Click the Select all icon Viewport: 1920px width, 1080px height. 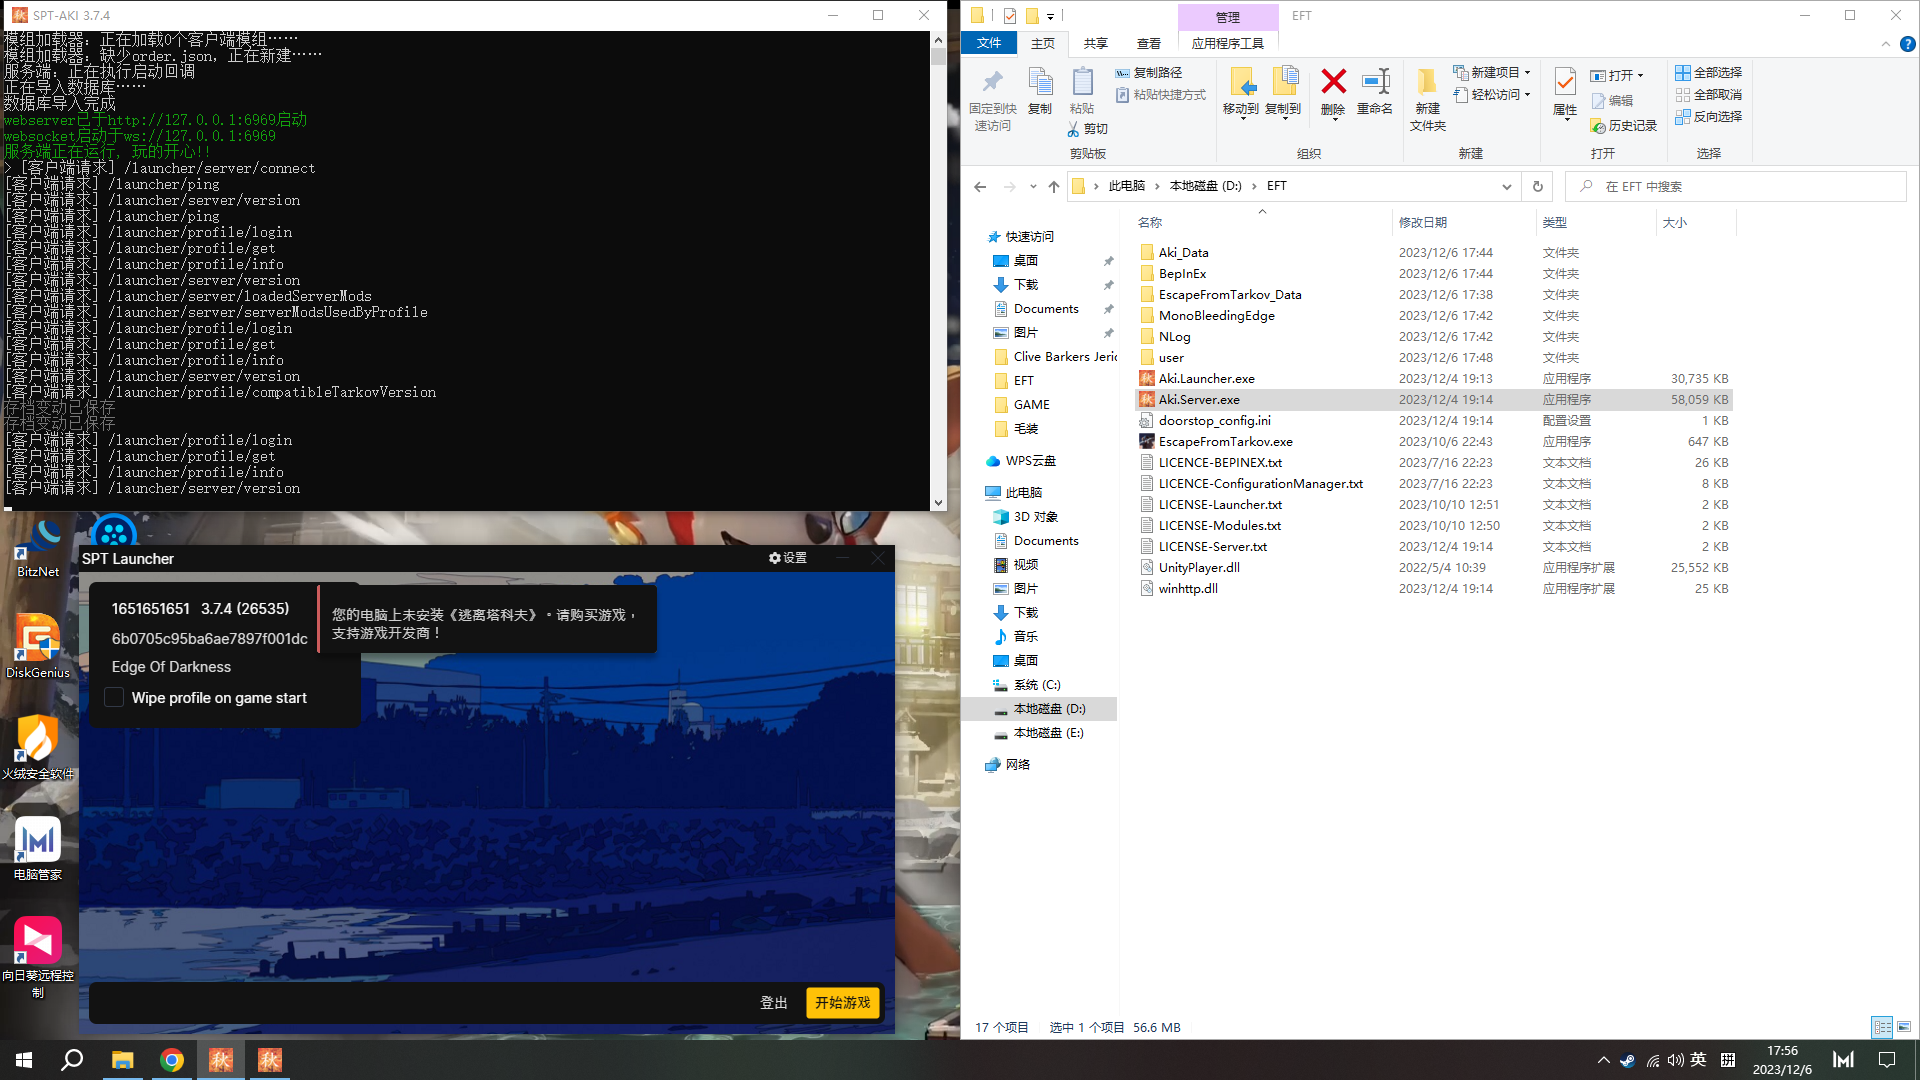pyautogui.click(x=1683, y=72)
